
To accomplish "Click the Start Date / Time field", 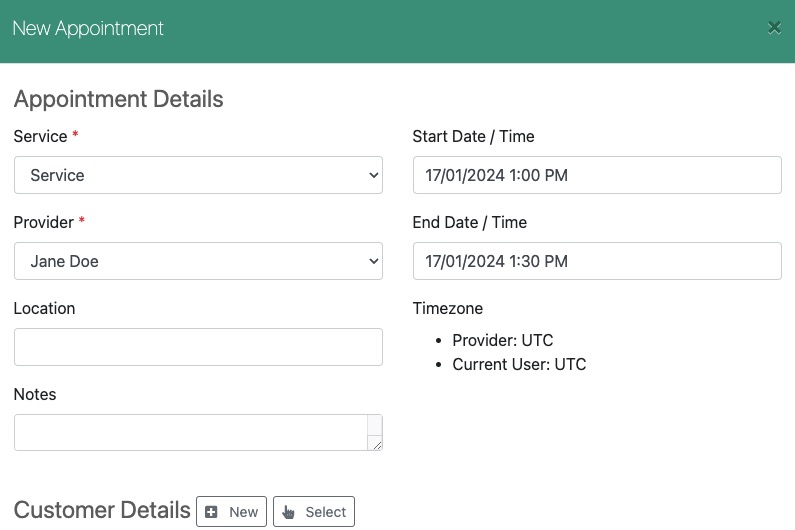I will tap(597, 175).
